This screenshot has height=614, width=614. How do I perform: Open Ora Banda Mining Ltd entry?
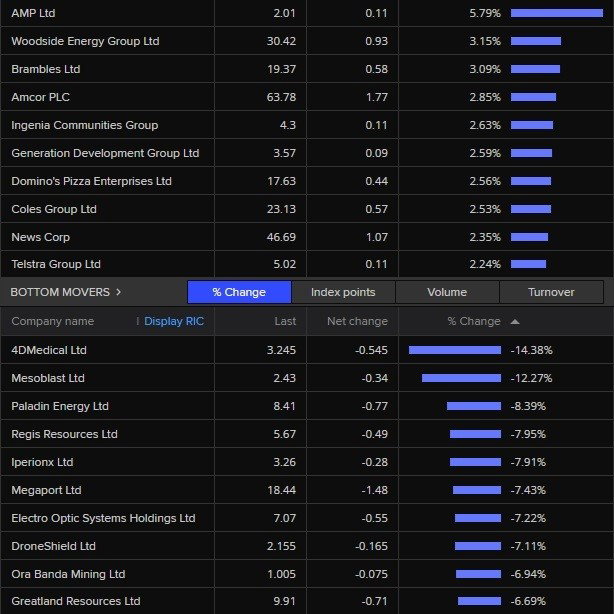coord(68,574)
